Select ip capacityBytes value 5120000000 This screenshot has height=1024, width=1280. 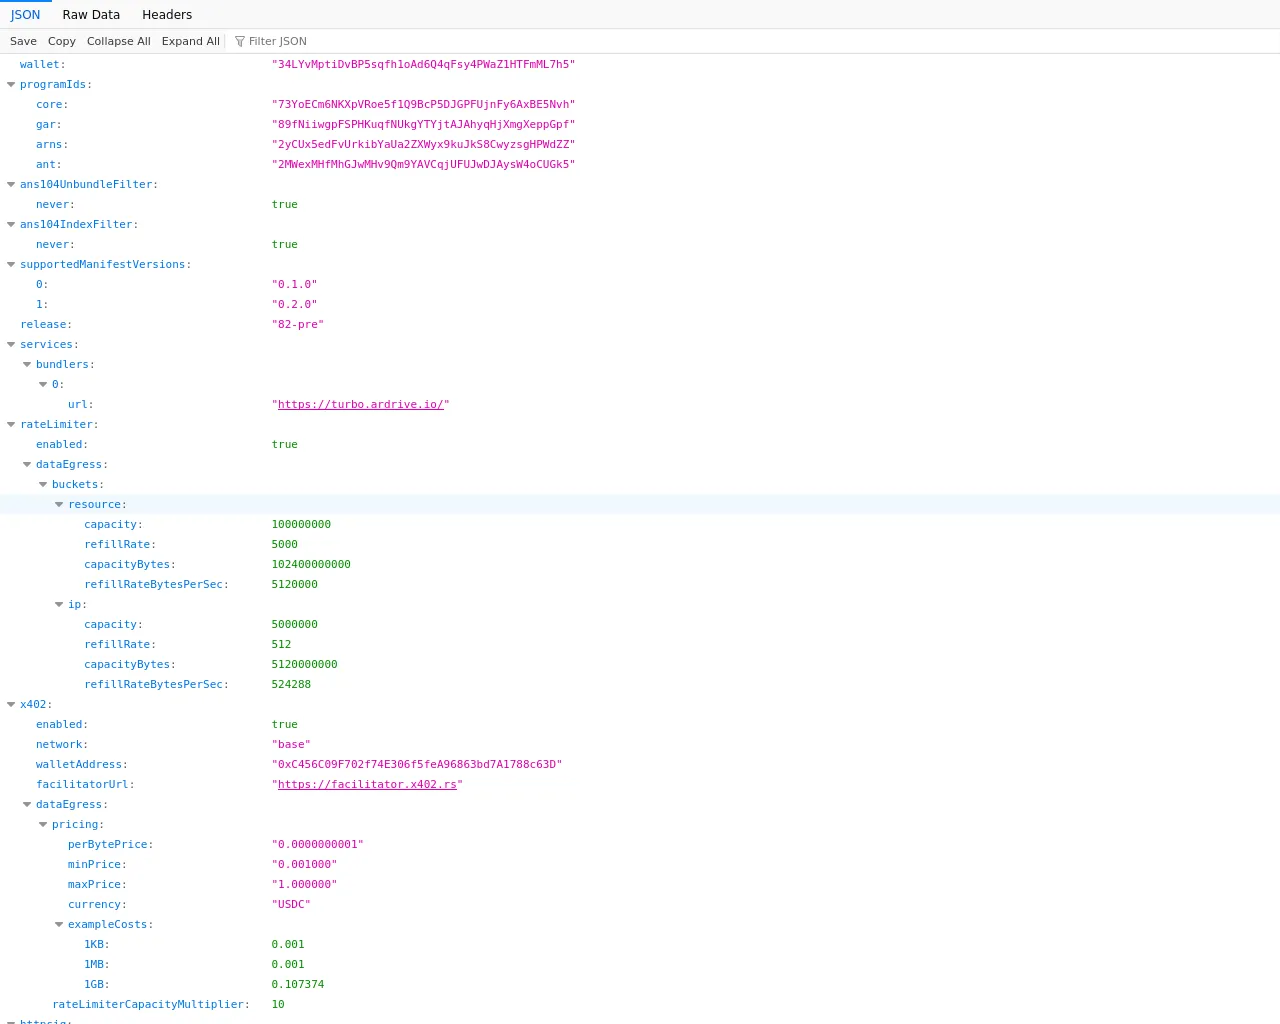point(305,664)
